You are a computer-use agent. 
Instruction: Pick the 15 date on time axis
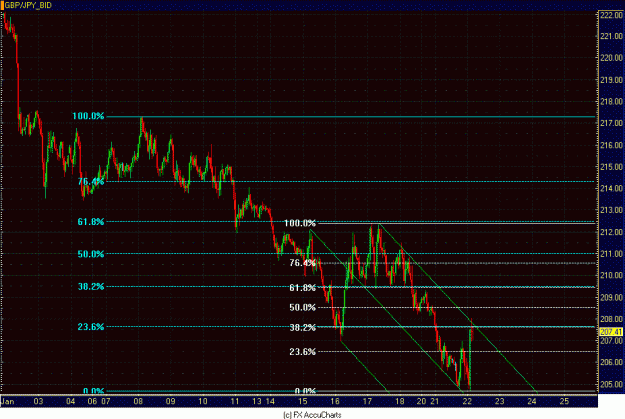click(x=303, y=401)
